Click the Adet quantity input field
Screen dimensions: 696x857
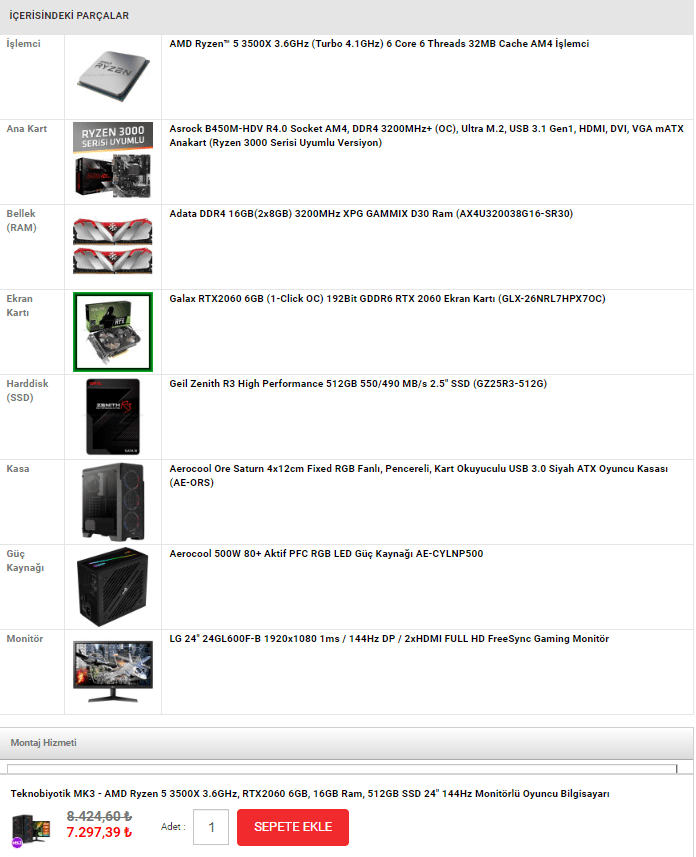211,827
